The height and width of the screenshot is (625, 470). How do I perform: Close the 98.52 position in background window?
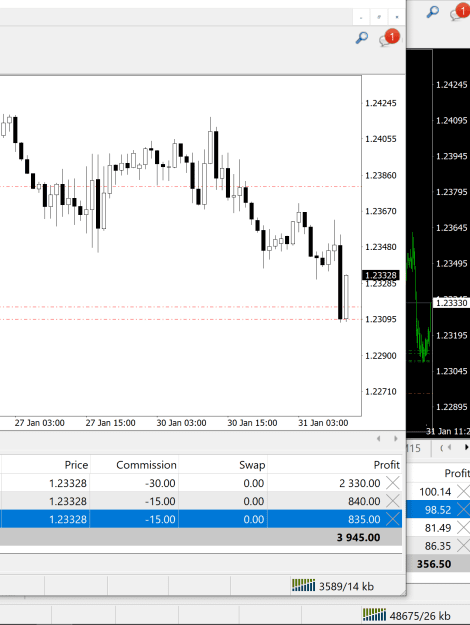pos(463,509)
